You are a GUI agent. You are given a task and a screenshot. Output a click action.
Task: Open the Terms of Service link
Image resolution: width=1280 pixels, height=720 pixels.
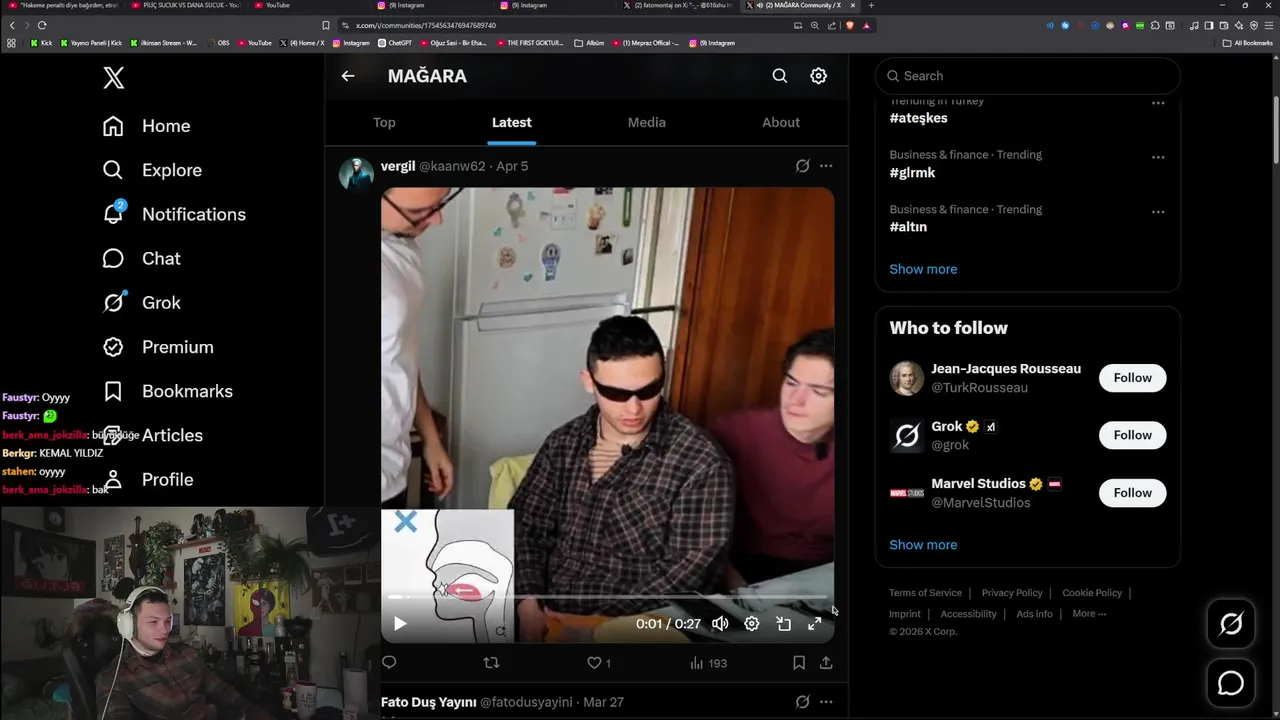pyautogui.click(x=925, y=593)
